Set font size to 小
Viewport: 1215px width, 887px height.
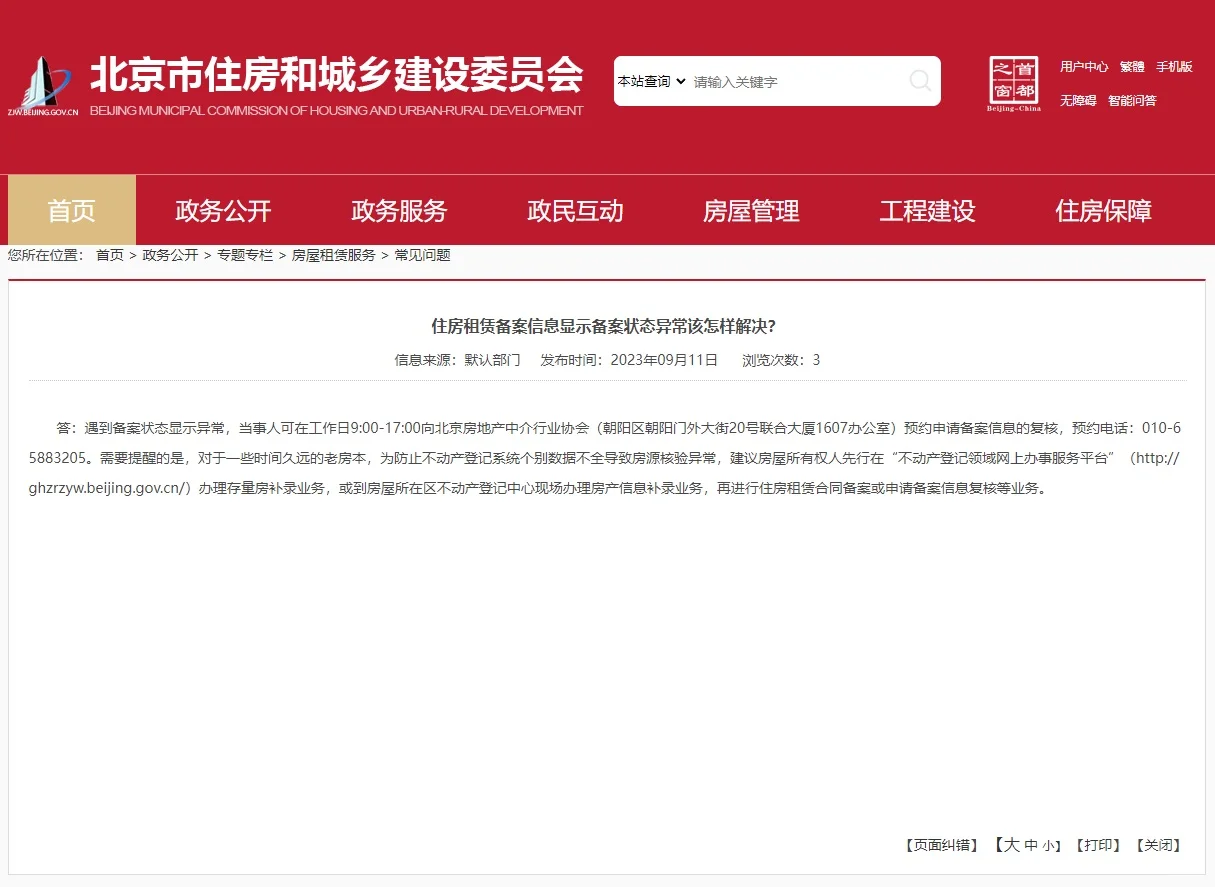1048,846
